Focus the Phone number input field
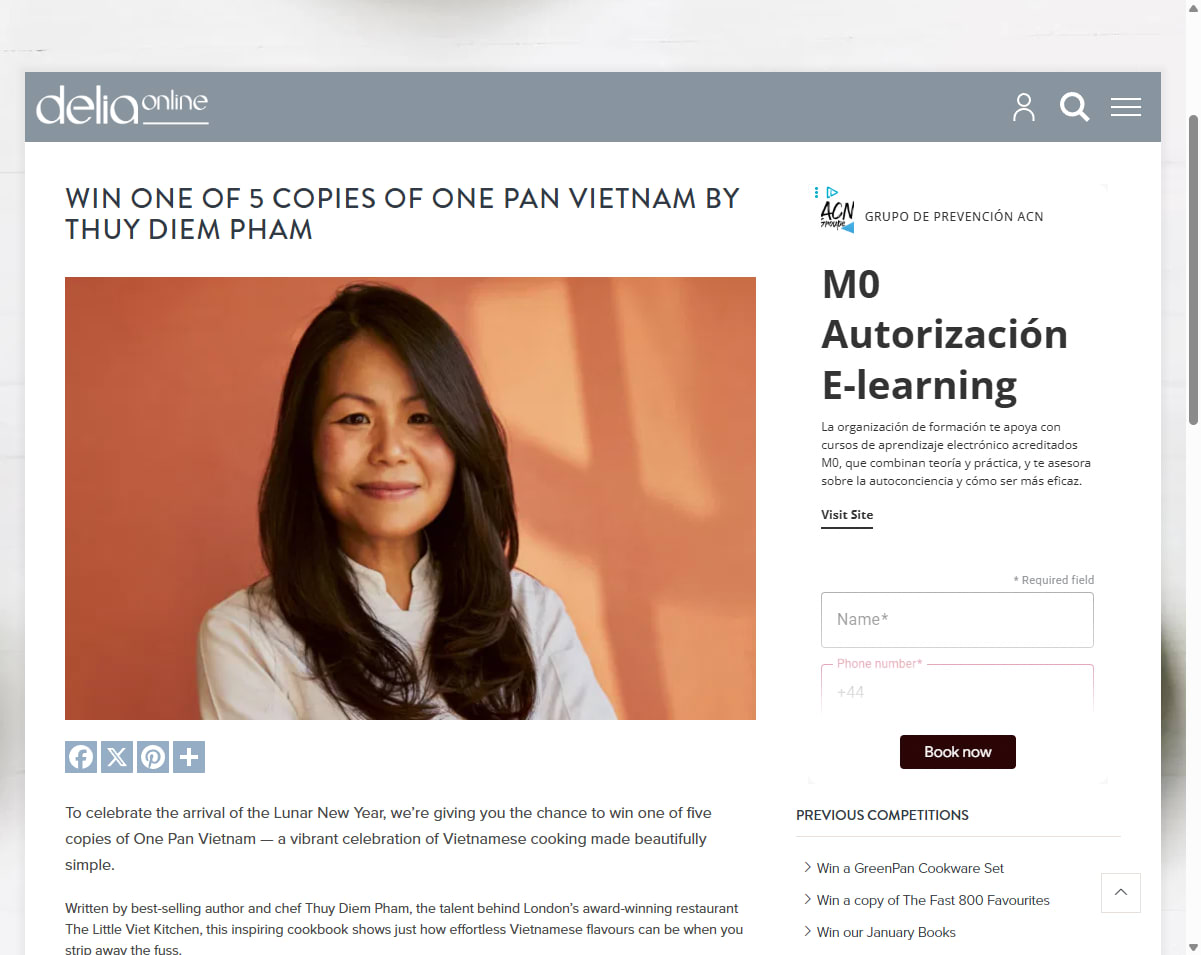 point(957,688)
